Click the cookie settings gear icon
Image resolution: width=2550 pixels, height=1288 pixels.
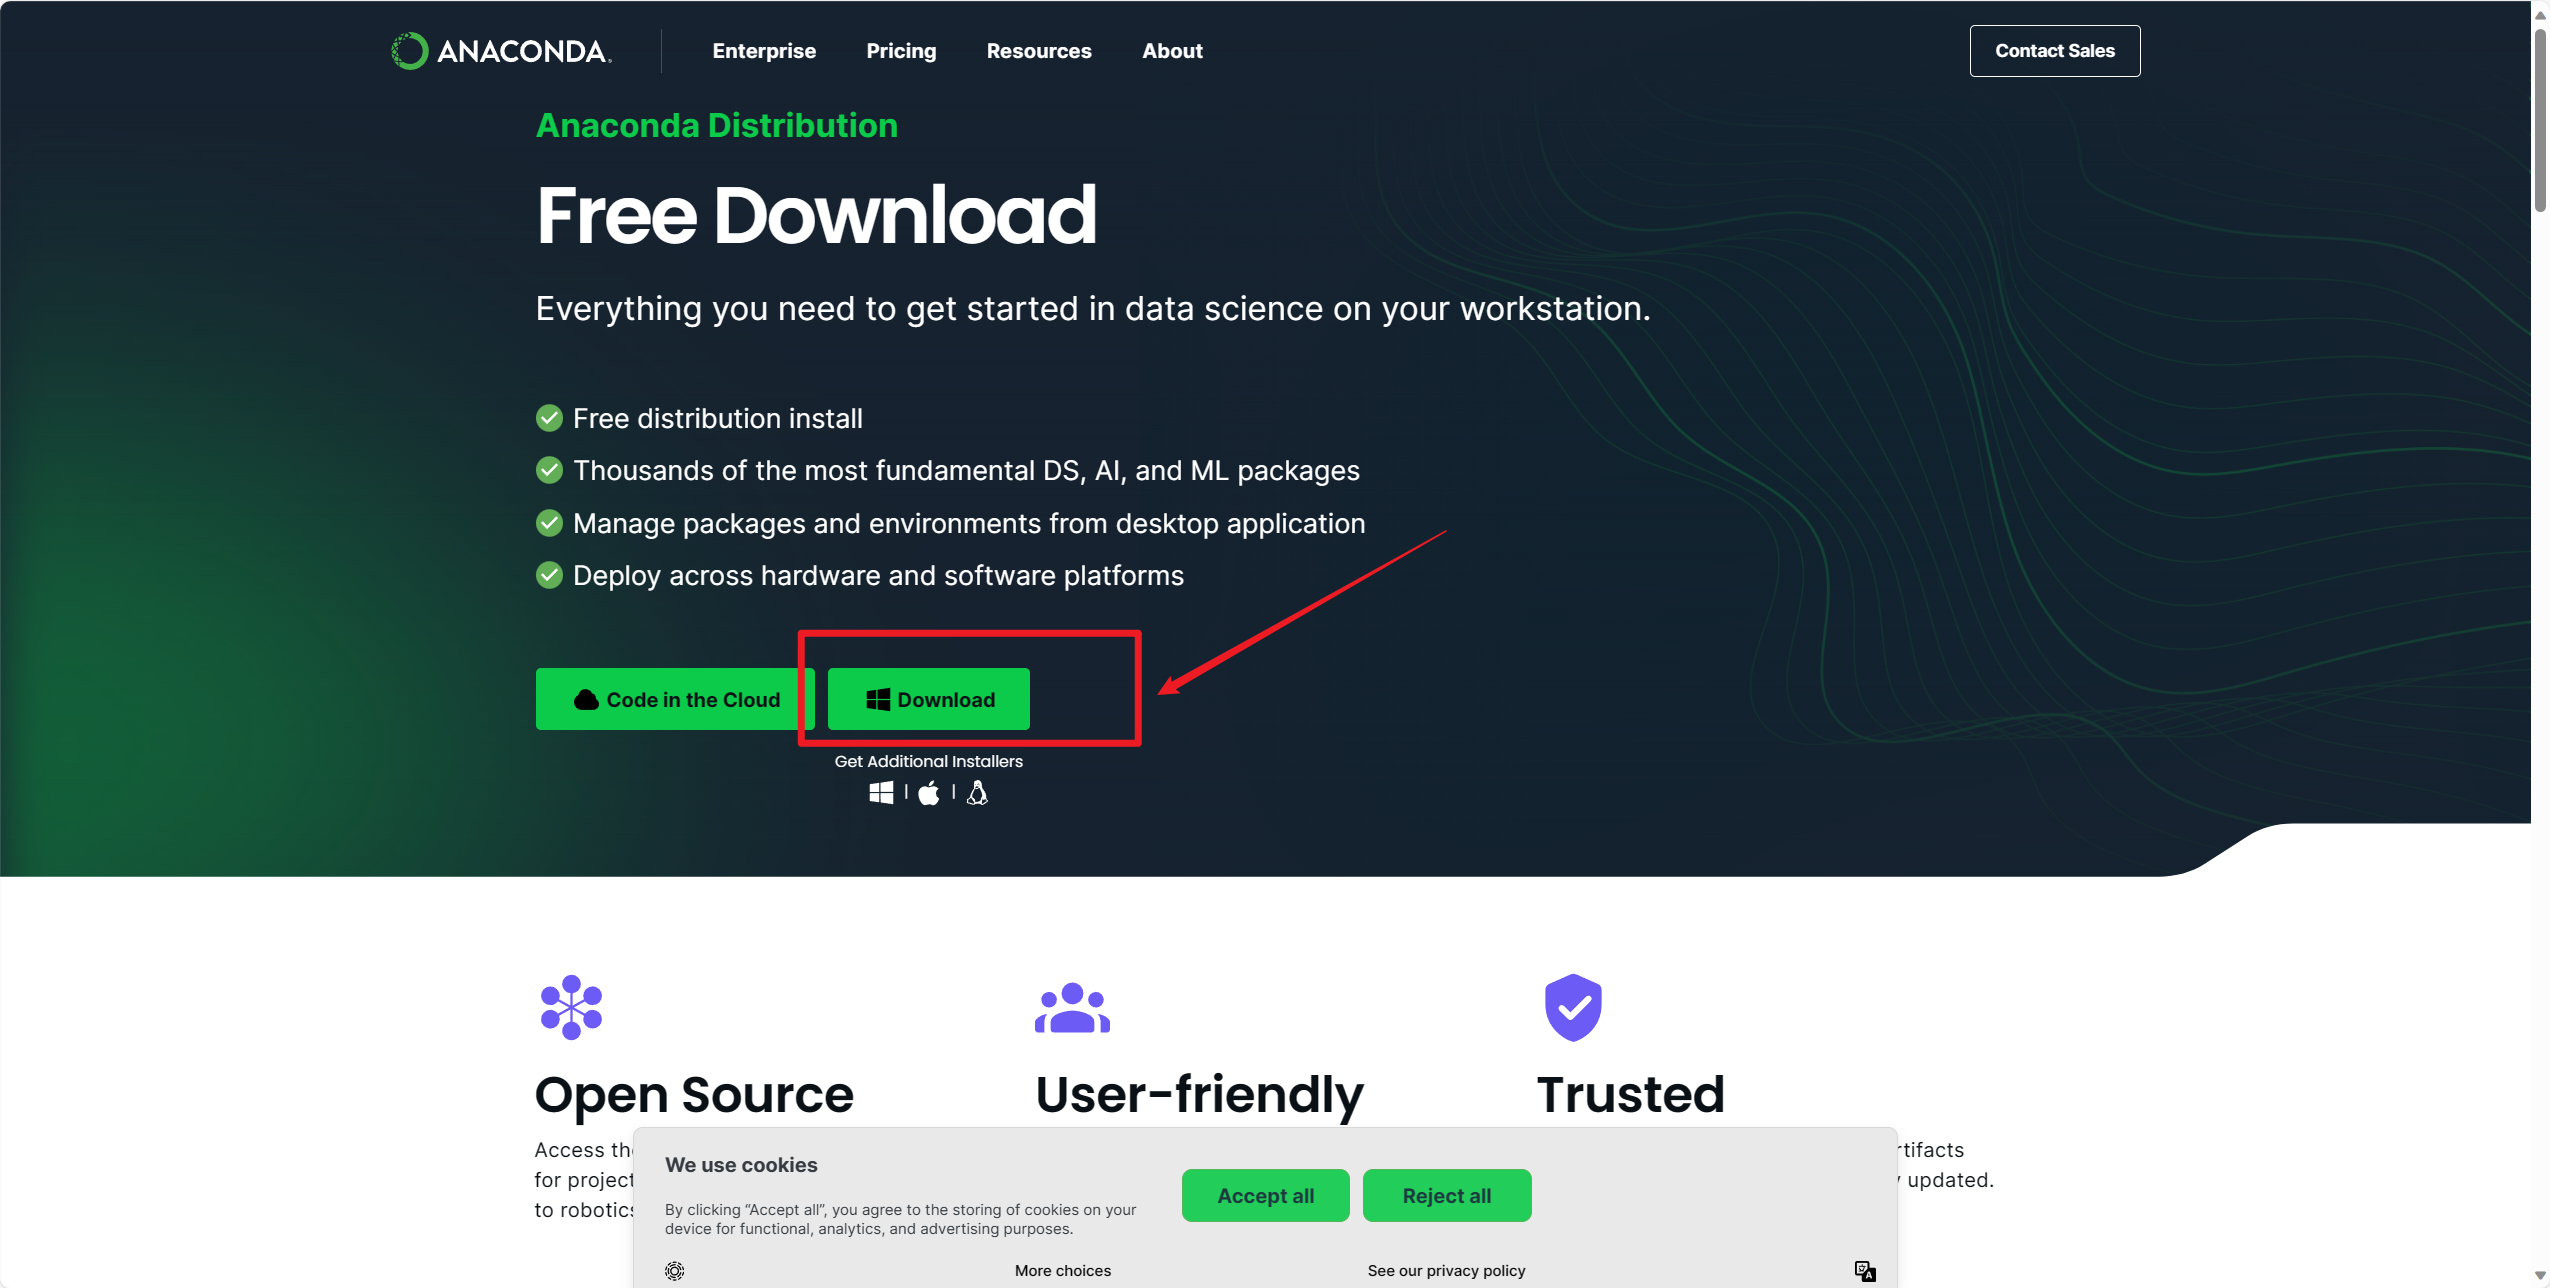[675, 1270]
